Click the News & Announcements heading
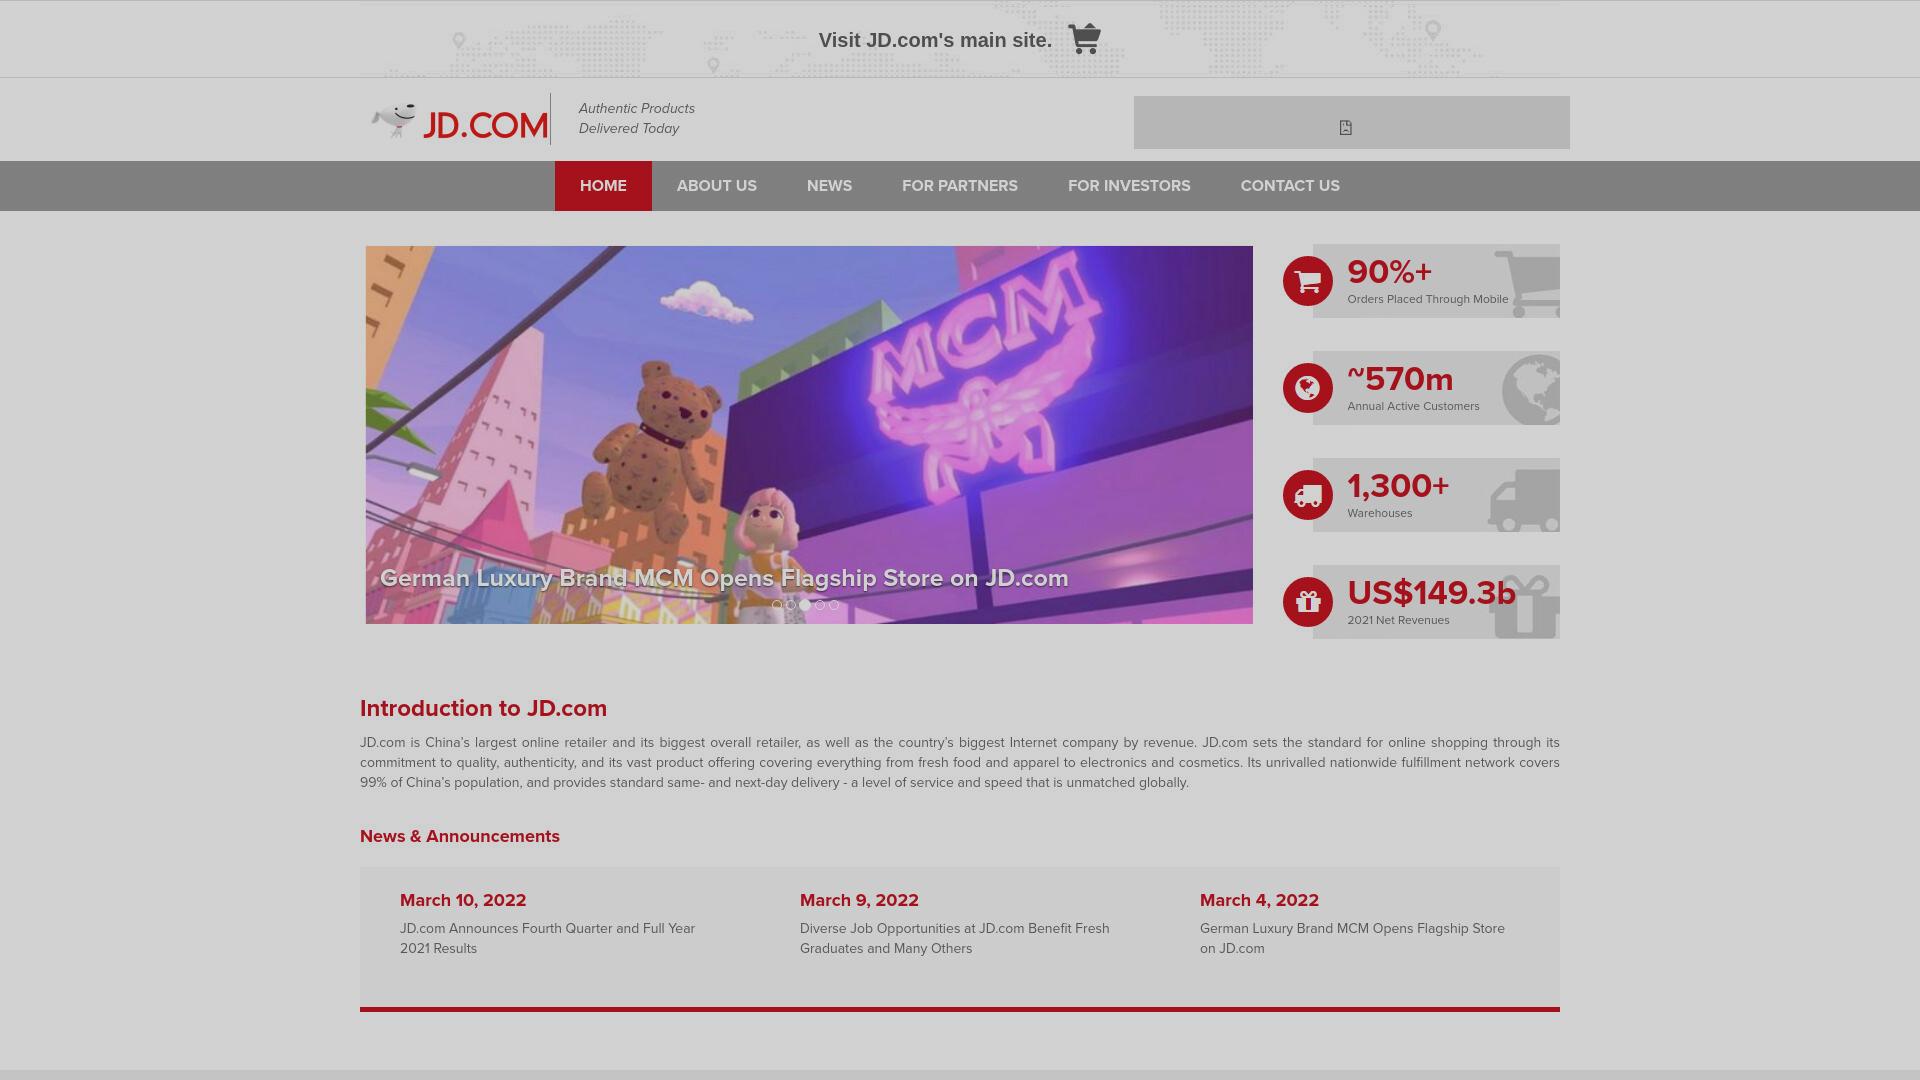The image size is (1920, 1080). [460, 837]
